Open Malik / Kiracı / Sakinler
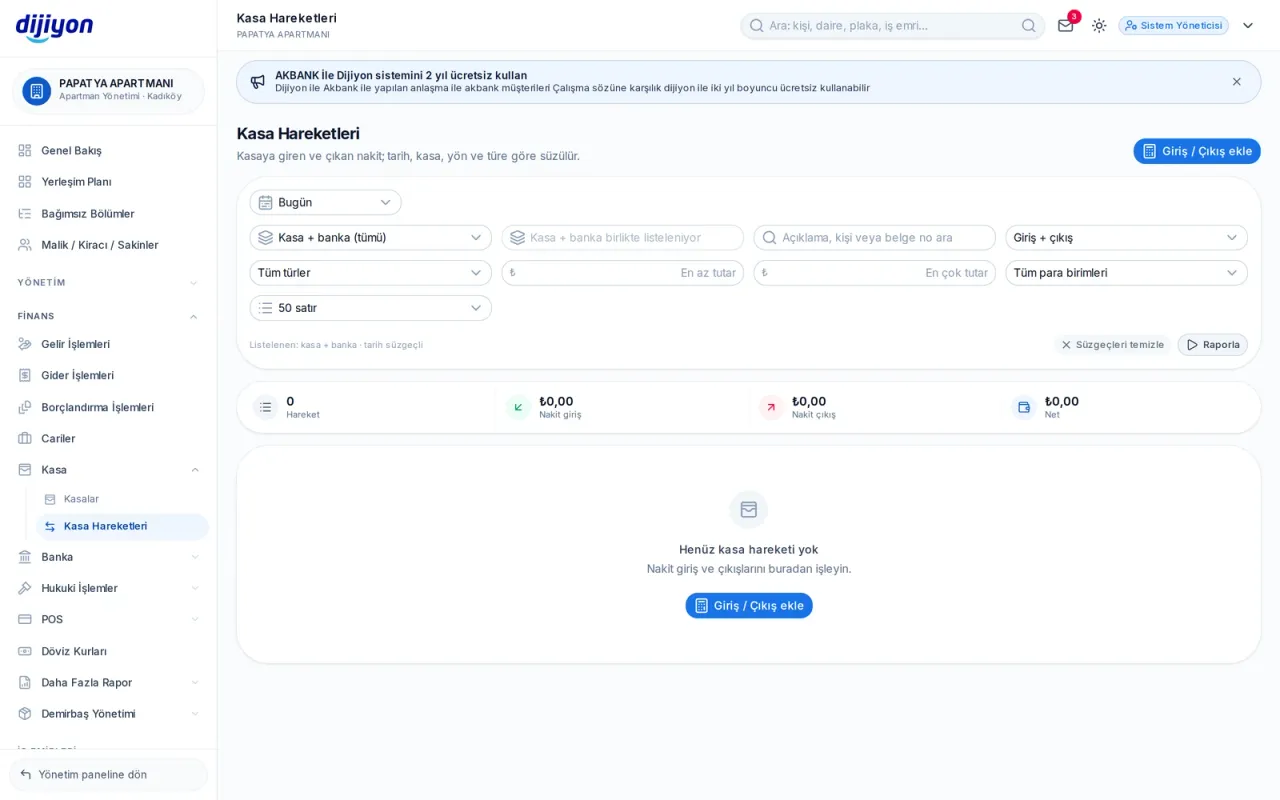This screenshot has width=1280, height=800. pos(108,245)
